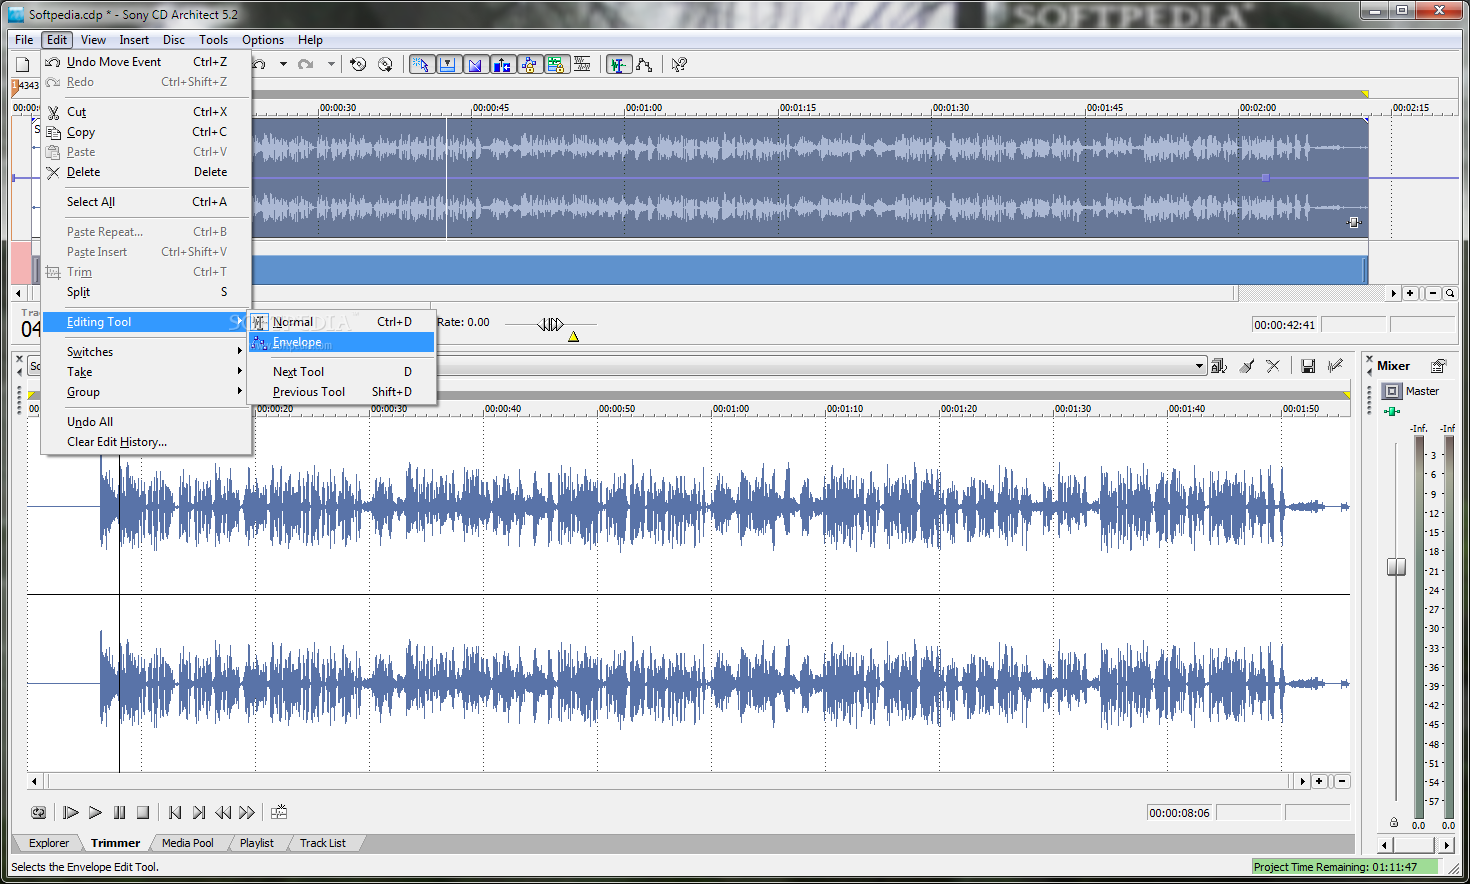Screen dimensions: 1470x884
Task: Click Trimmer Stop button
Action: pyautogui.click(x=143, y=813)
